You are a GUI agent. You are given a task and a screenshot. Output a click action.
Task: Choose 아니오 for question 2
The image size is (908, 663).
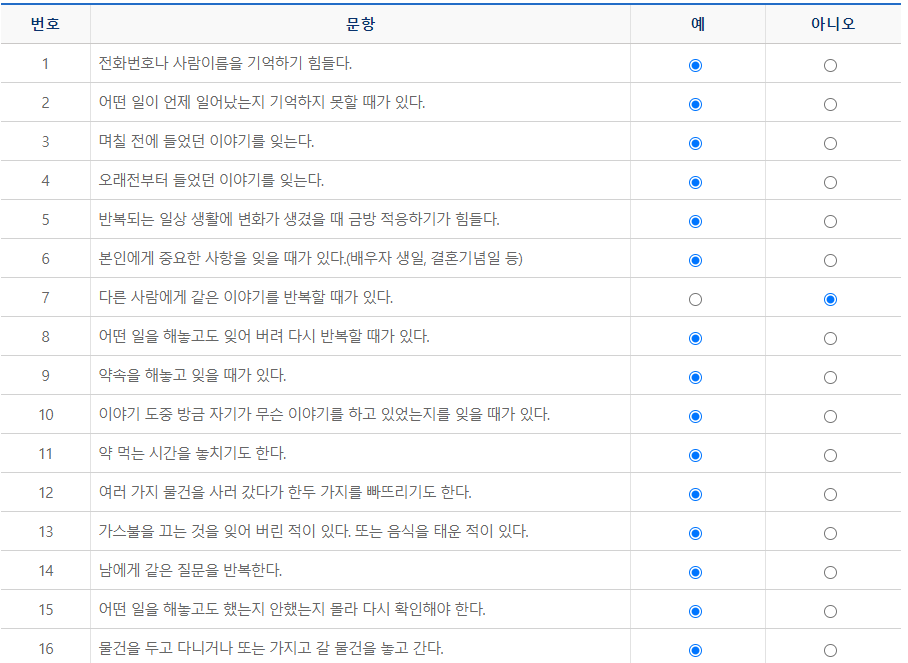[830, 104]
